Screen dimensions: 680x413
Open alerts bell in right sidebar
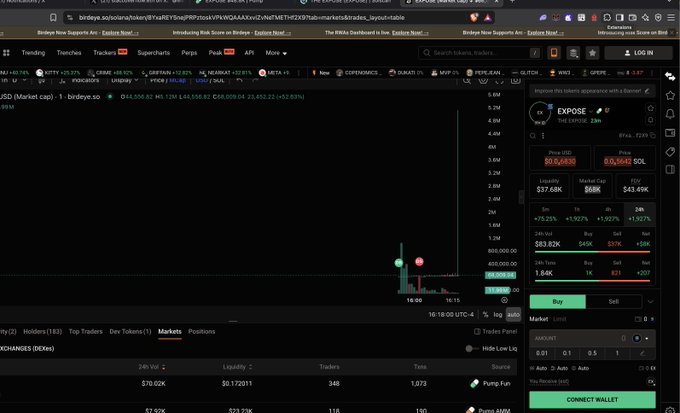[x=670, y=114]
